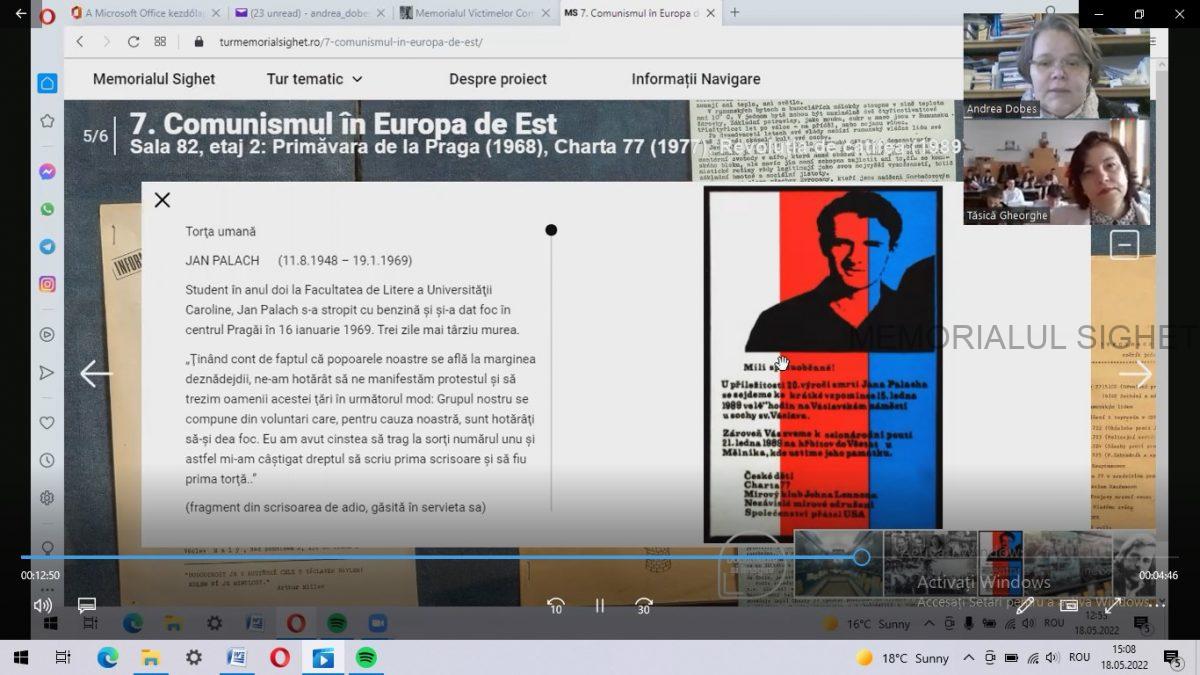Image resolution: width=1200 pixels, height=675 pixels.
Task: Reload the page in the Opera browser
Action: (x=133, y=42)
